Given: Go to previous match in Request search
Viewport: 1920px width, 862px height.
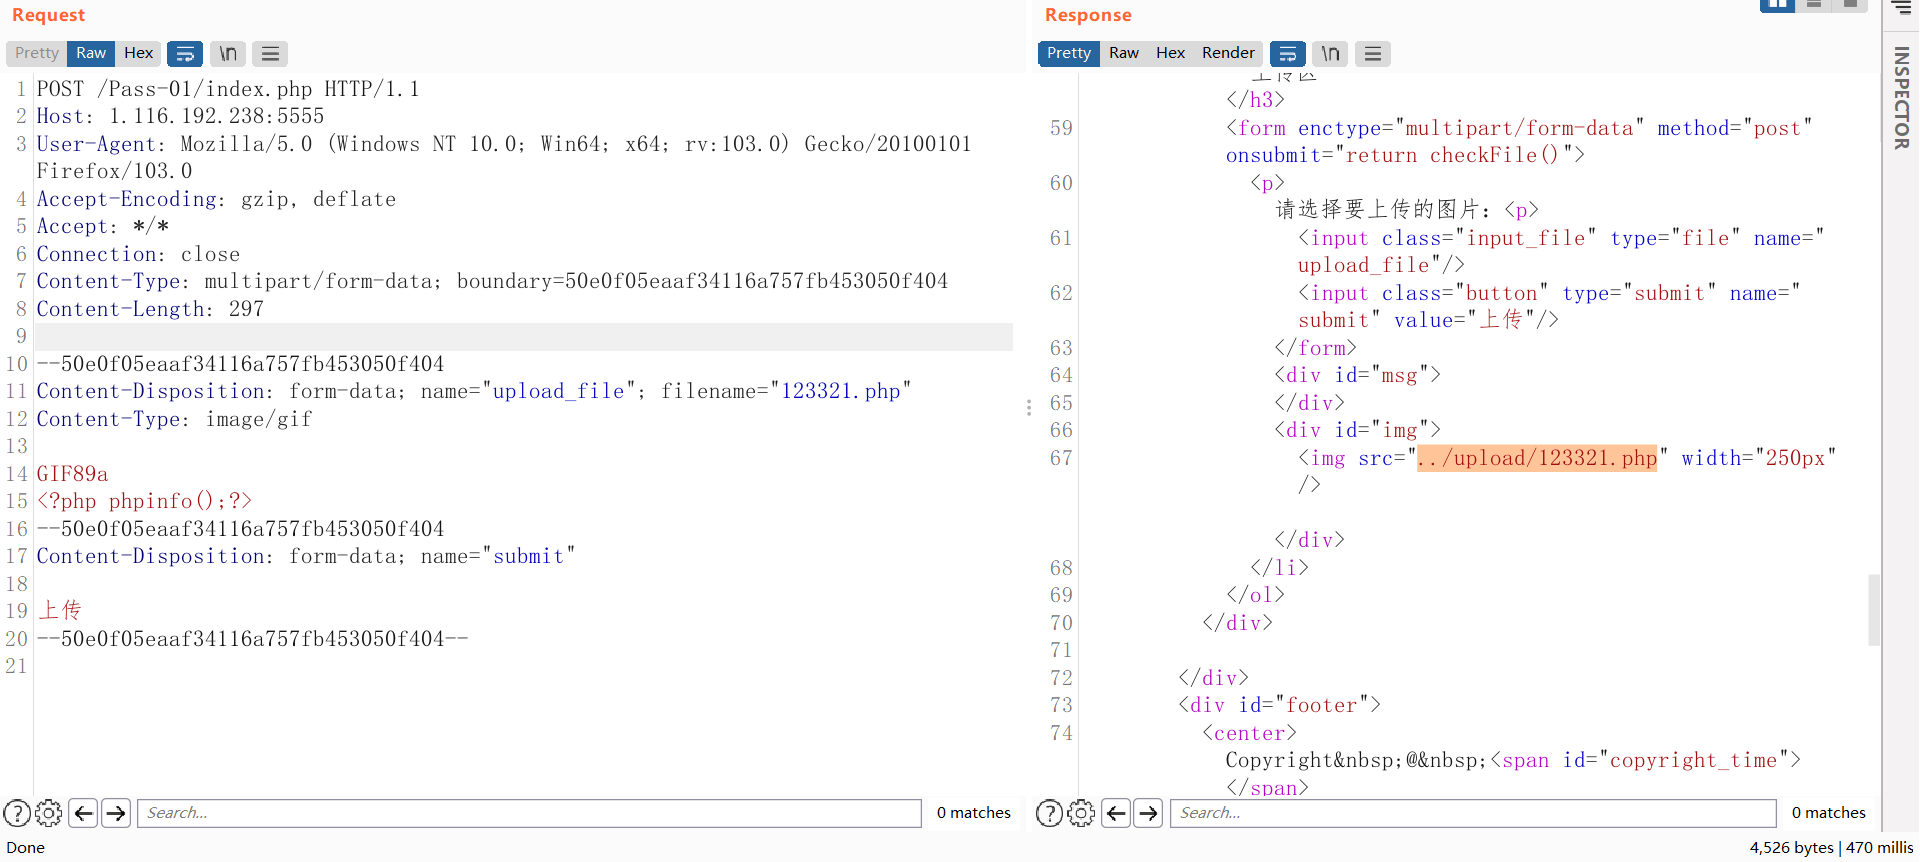Looking at the screenshot, I should (84, 813).
